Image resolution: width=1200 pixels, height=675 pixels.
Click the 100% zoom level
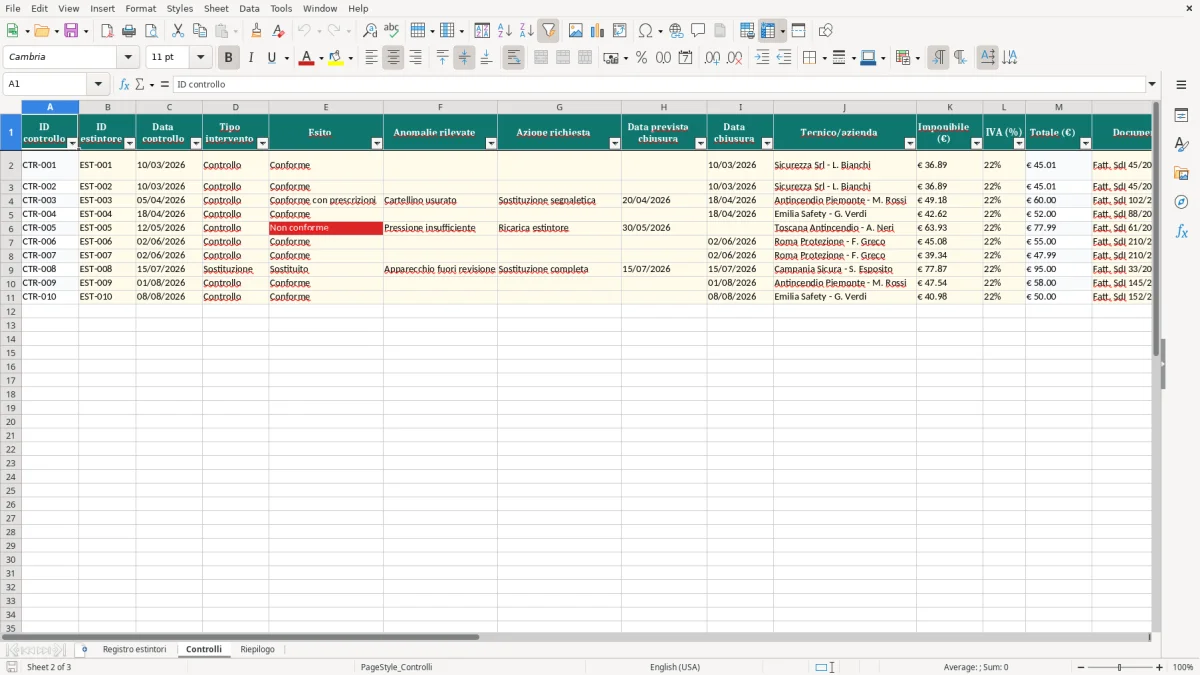(x=1182, y=667)
